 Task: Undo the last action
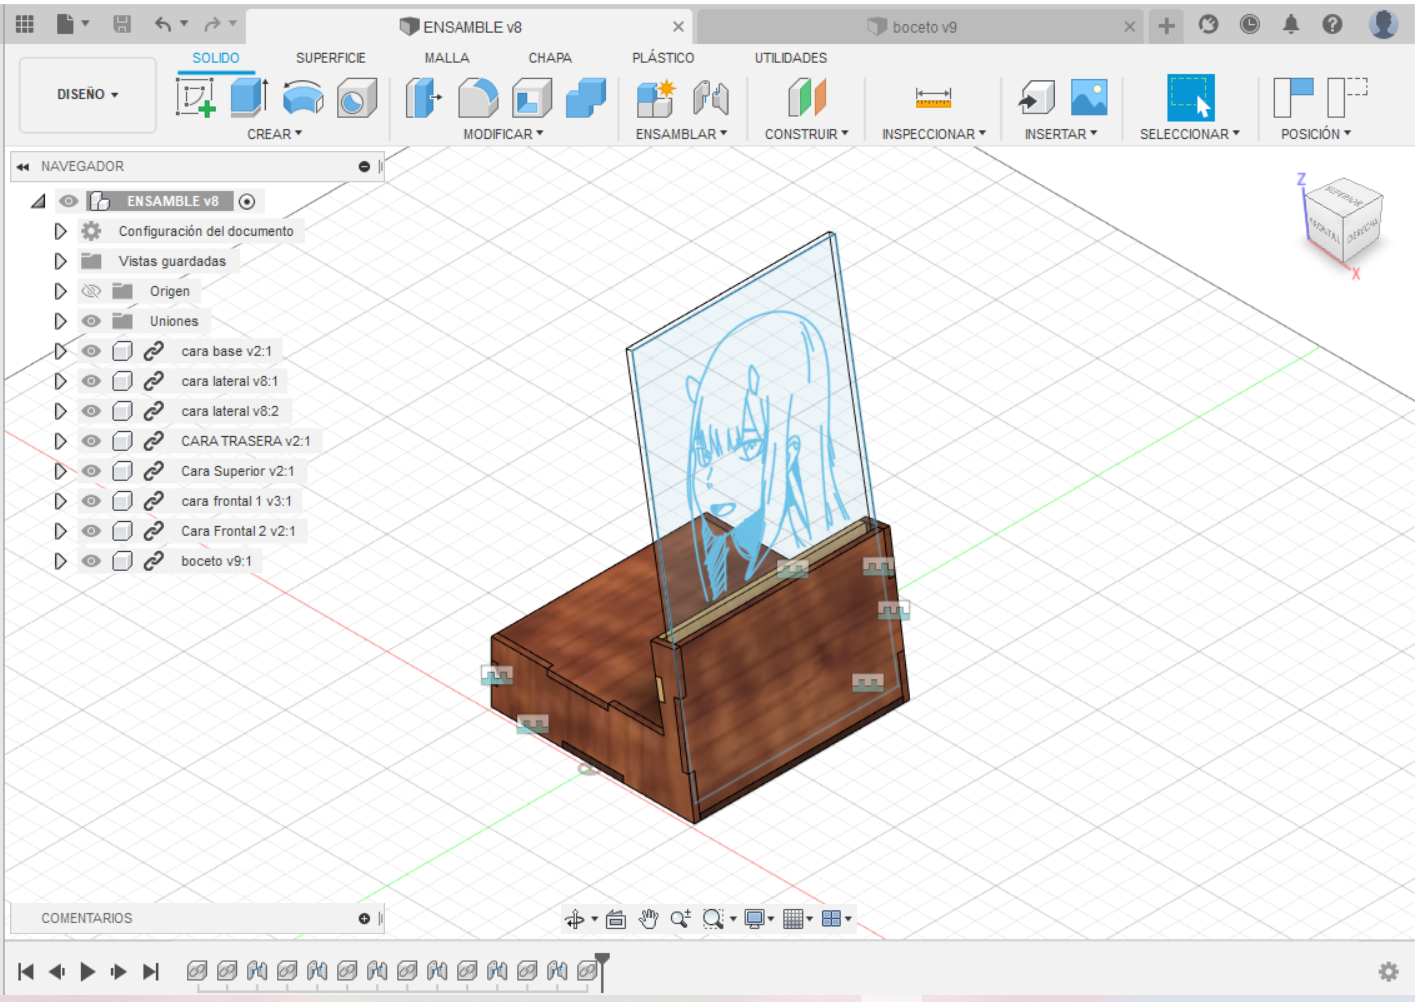click(x=164, y=23)
